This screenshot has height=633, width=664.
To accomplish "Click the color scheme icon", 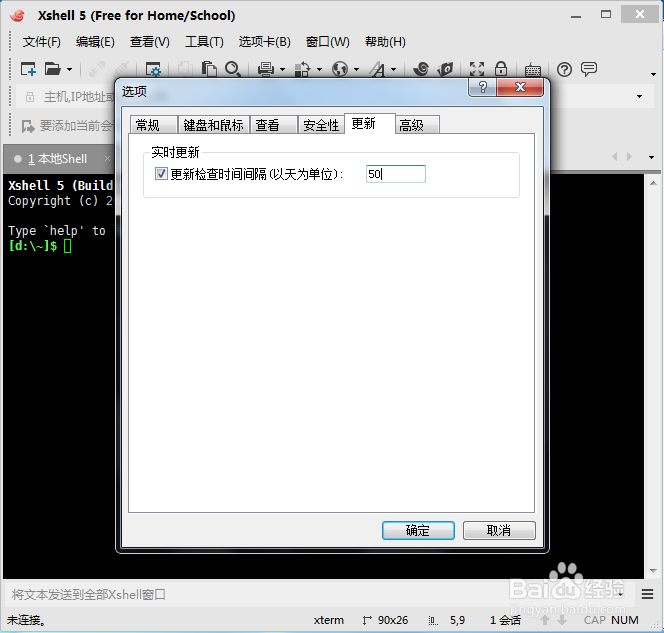I will click(x=302, y=69).
